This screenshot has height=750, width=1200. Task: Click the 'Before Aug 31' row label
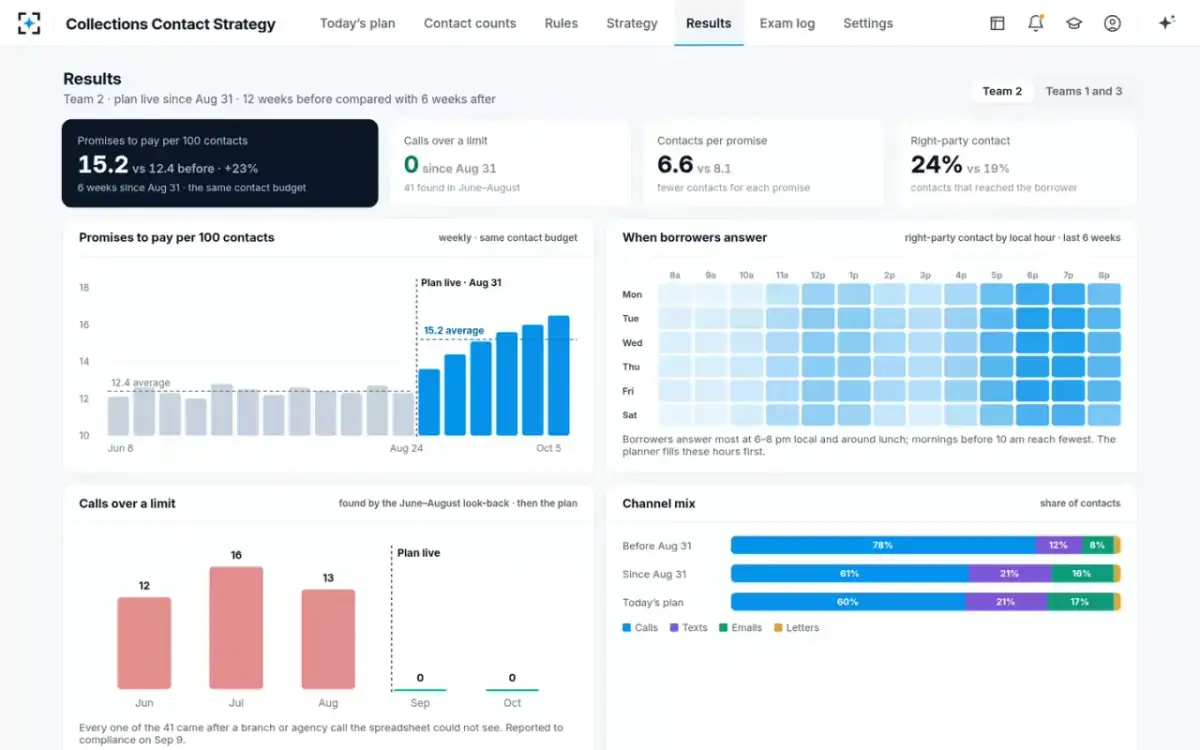point(656,546)
